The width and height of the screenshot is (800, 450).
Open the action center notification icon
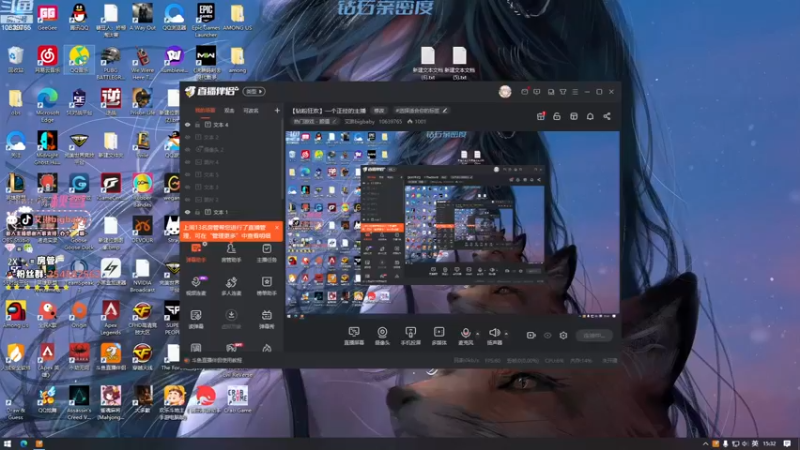coord(787,444)
